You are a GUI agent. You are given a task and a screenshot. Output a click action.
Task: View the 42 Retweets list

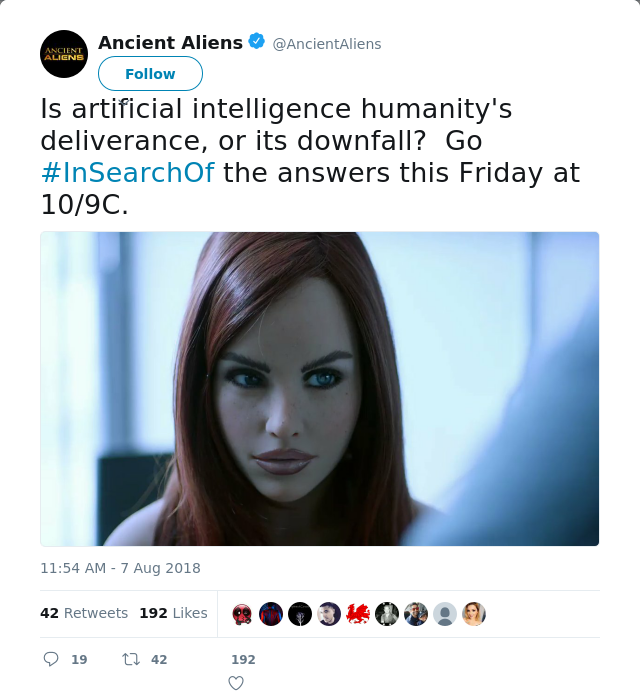[x=84, y=613]
